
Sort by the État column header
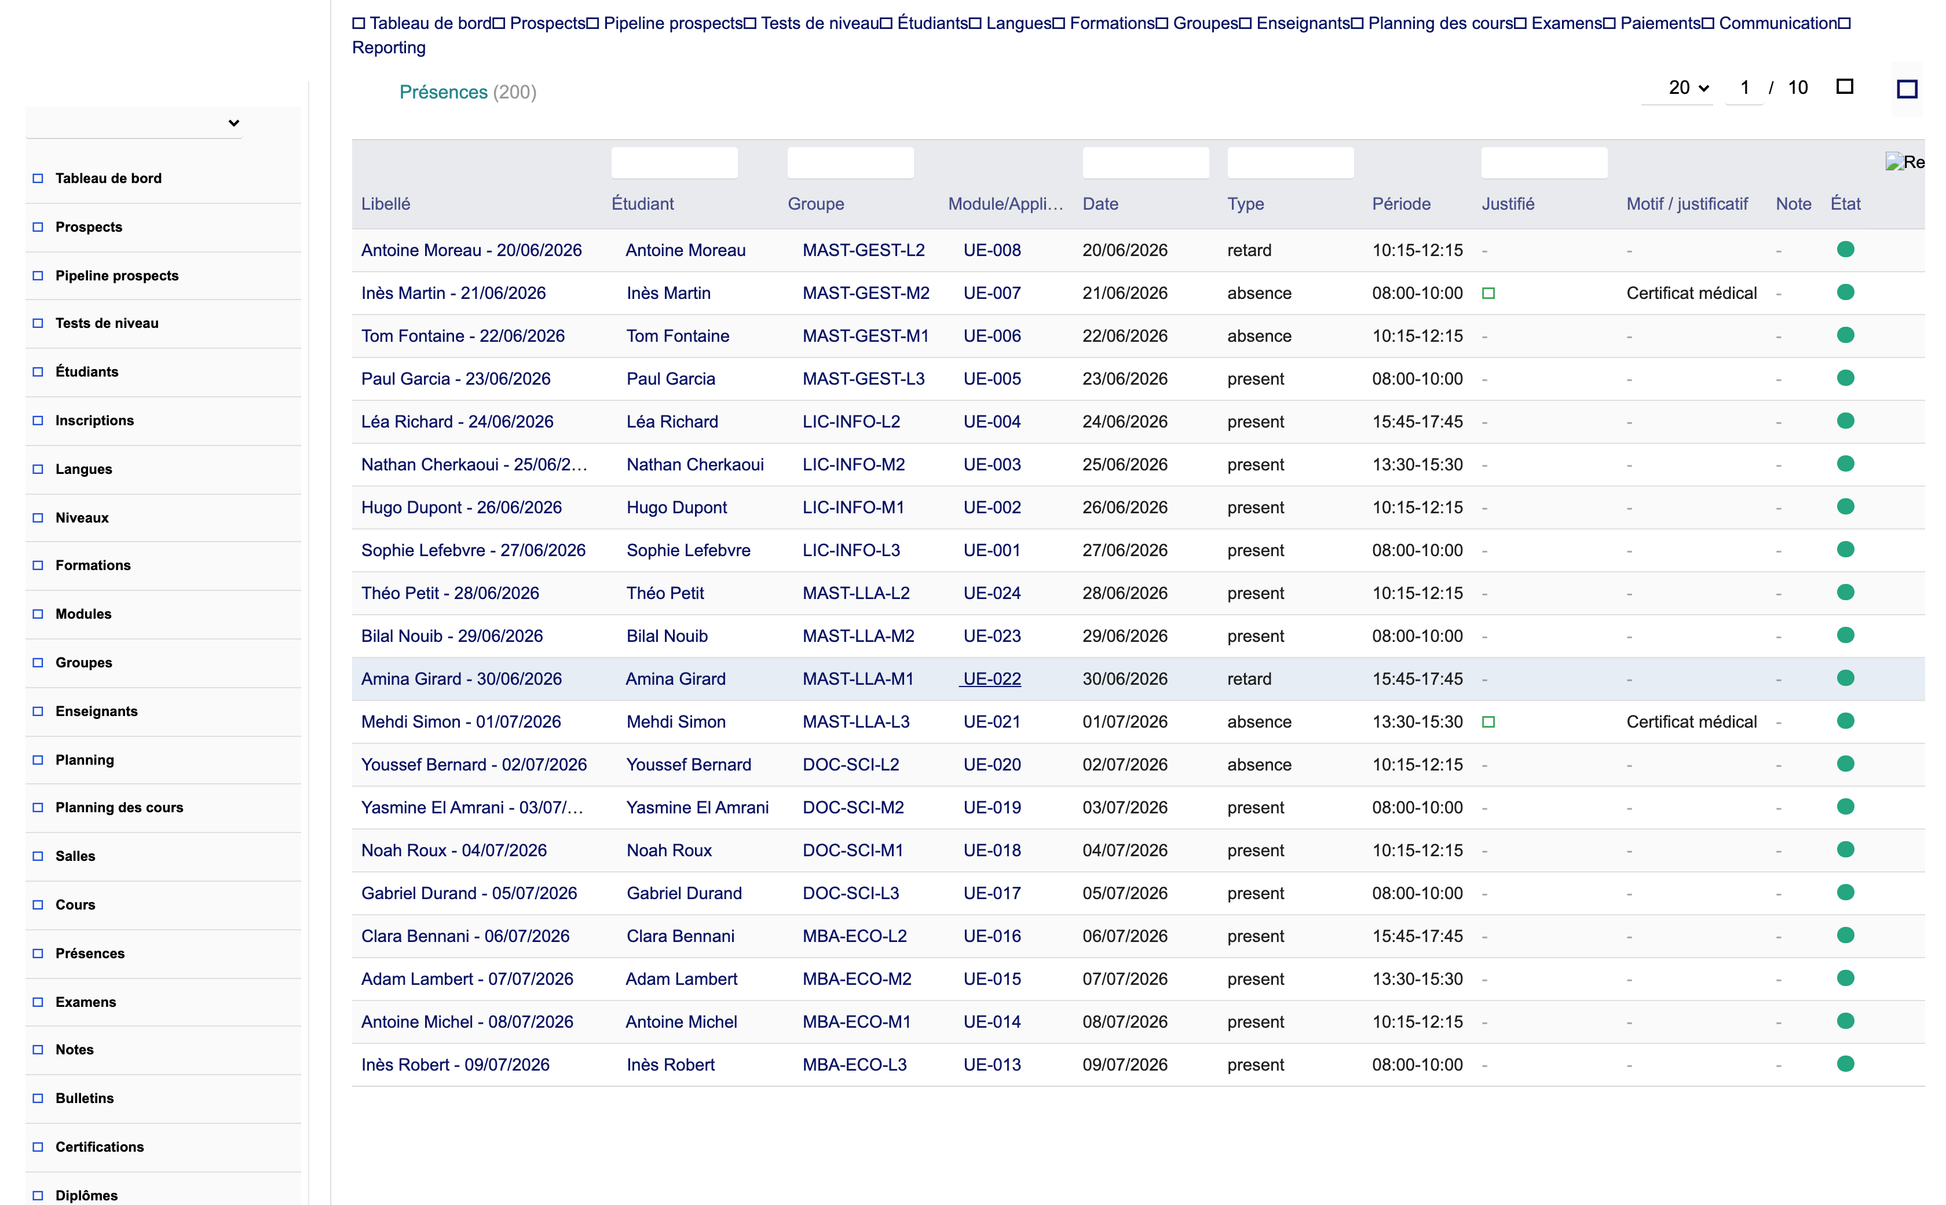(1846, 204)
